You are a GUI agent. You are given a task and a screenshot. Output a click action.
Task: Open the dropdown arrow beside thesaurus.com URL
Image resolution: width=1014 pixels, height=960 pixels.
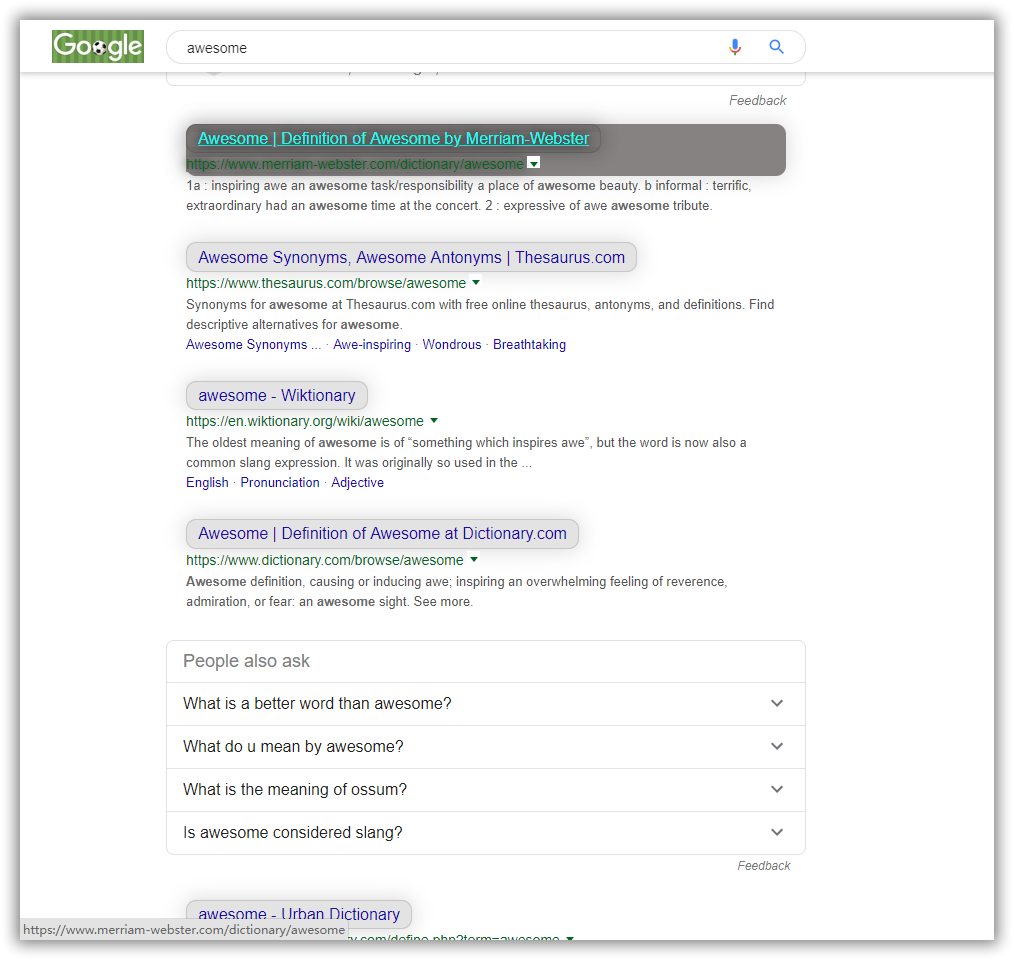476,282
